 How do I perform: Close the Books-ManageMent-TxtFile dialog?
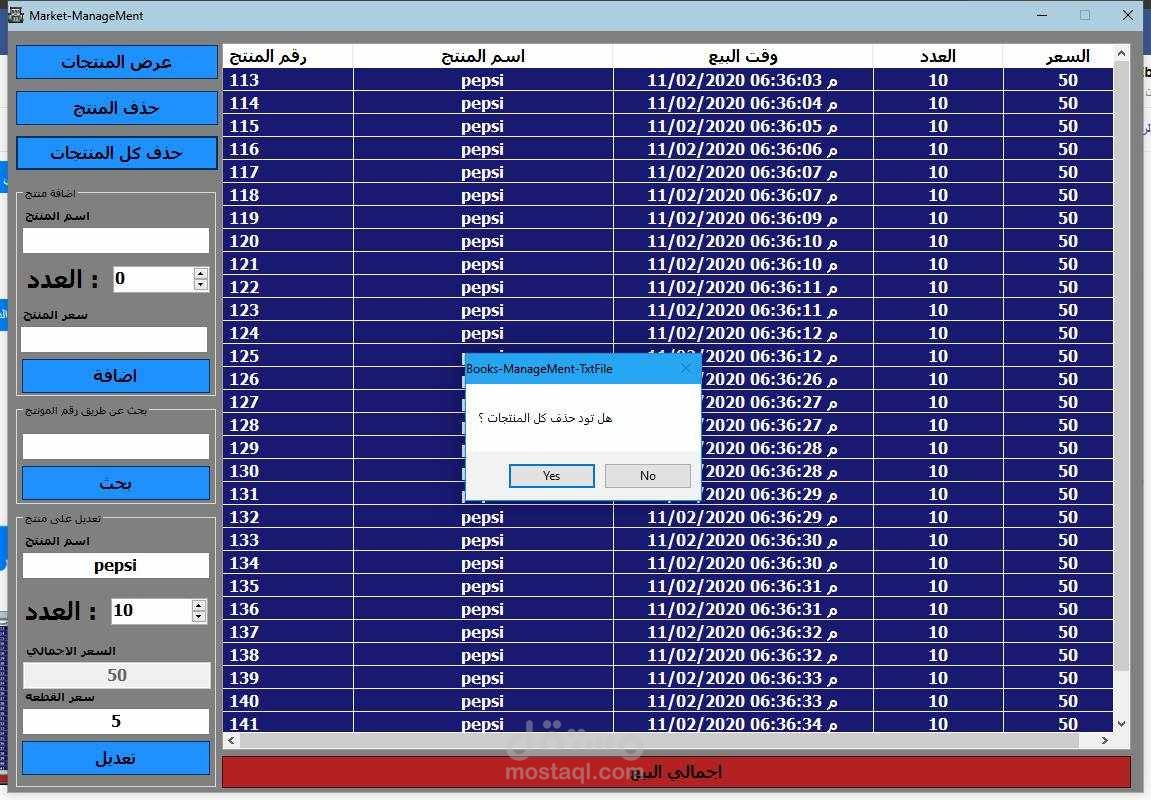686,368
